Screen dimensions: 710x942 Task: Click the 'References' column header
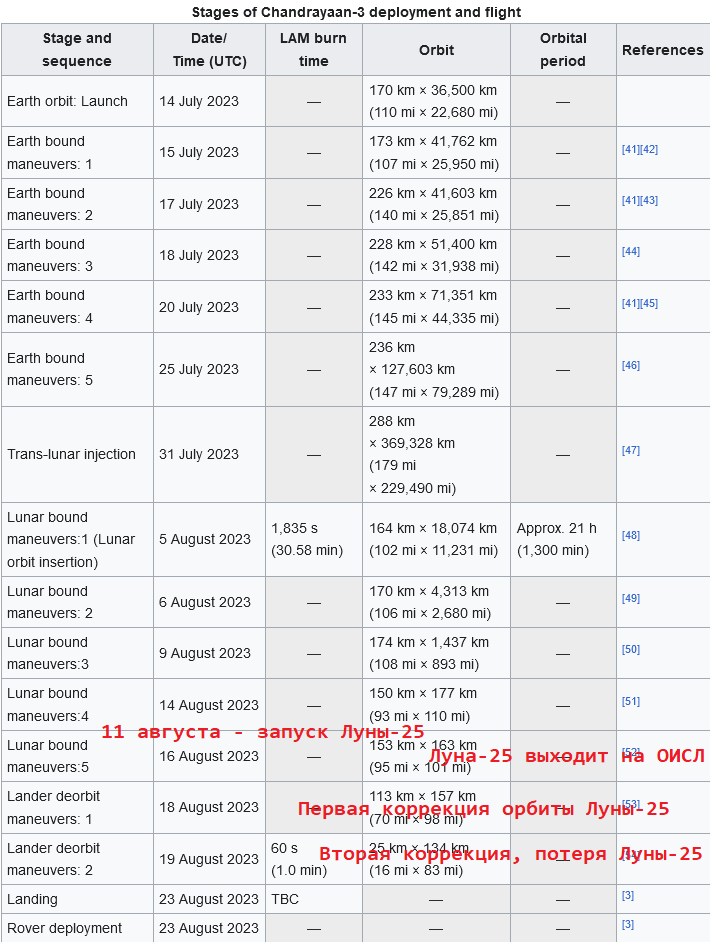click(x=663, y=50)
